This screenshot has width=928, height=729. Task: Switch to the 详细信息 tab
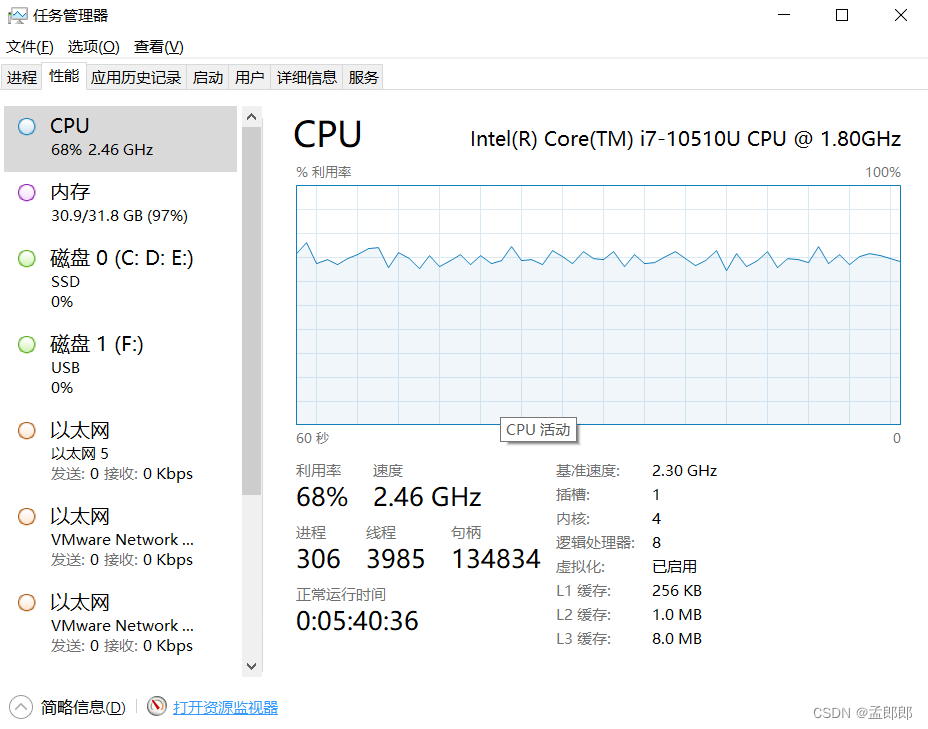click(307, 78)
